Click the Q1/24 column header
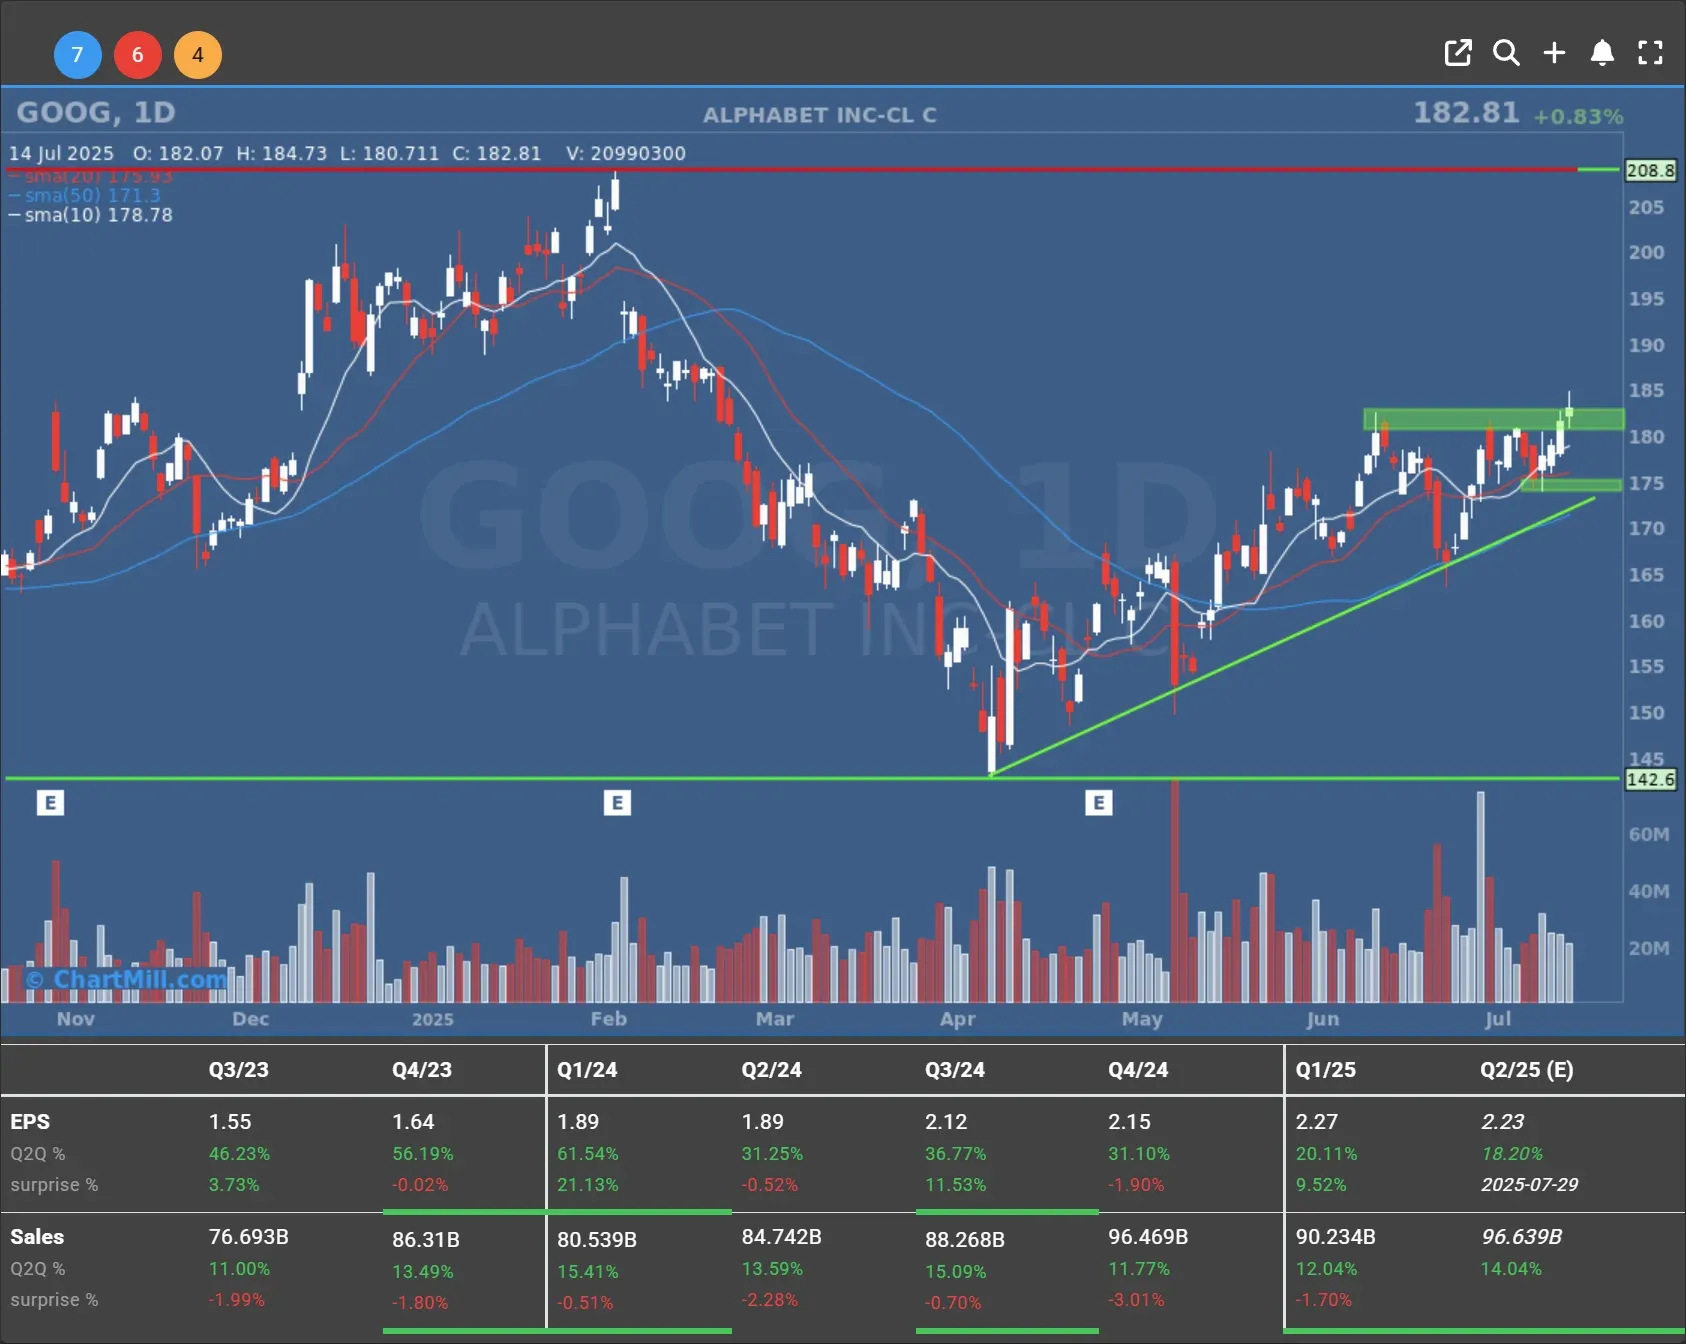 coord(587,1069)
